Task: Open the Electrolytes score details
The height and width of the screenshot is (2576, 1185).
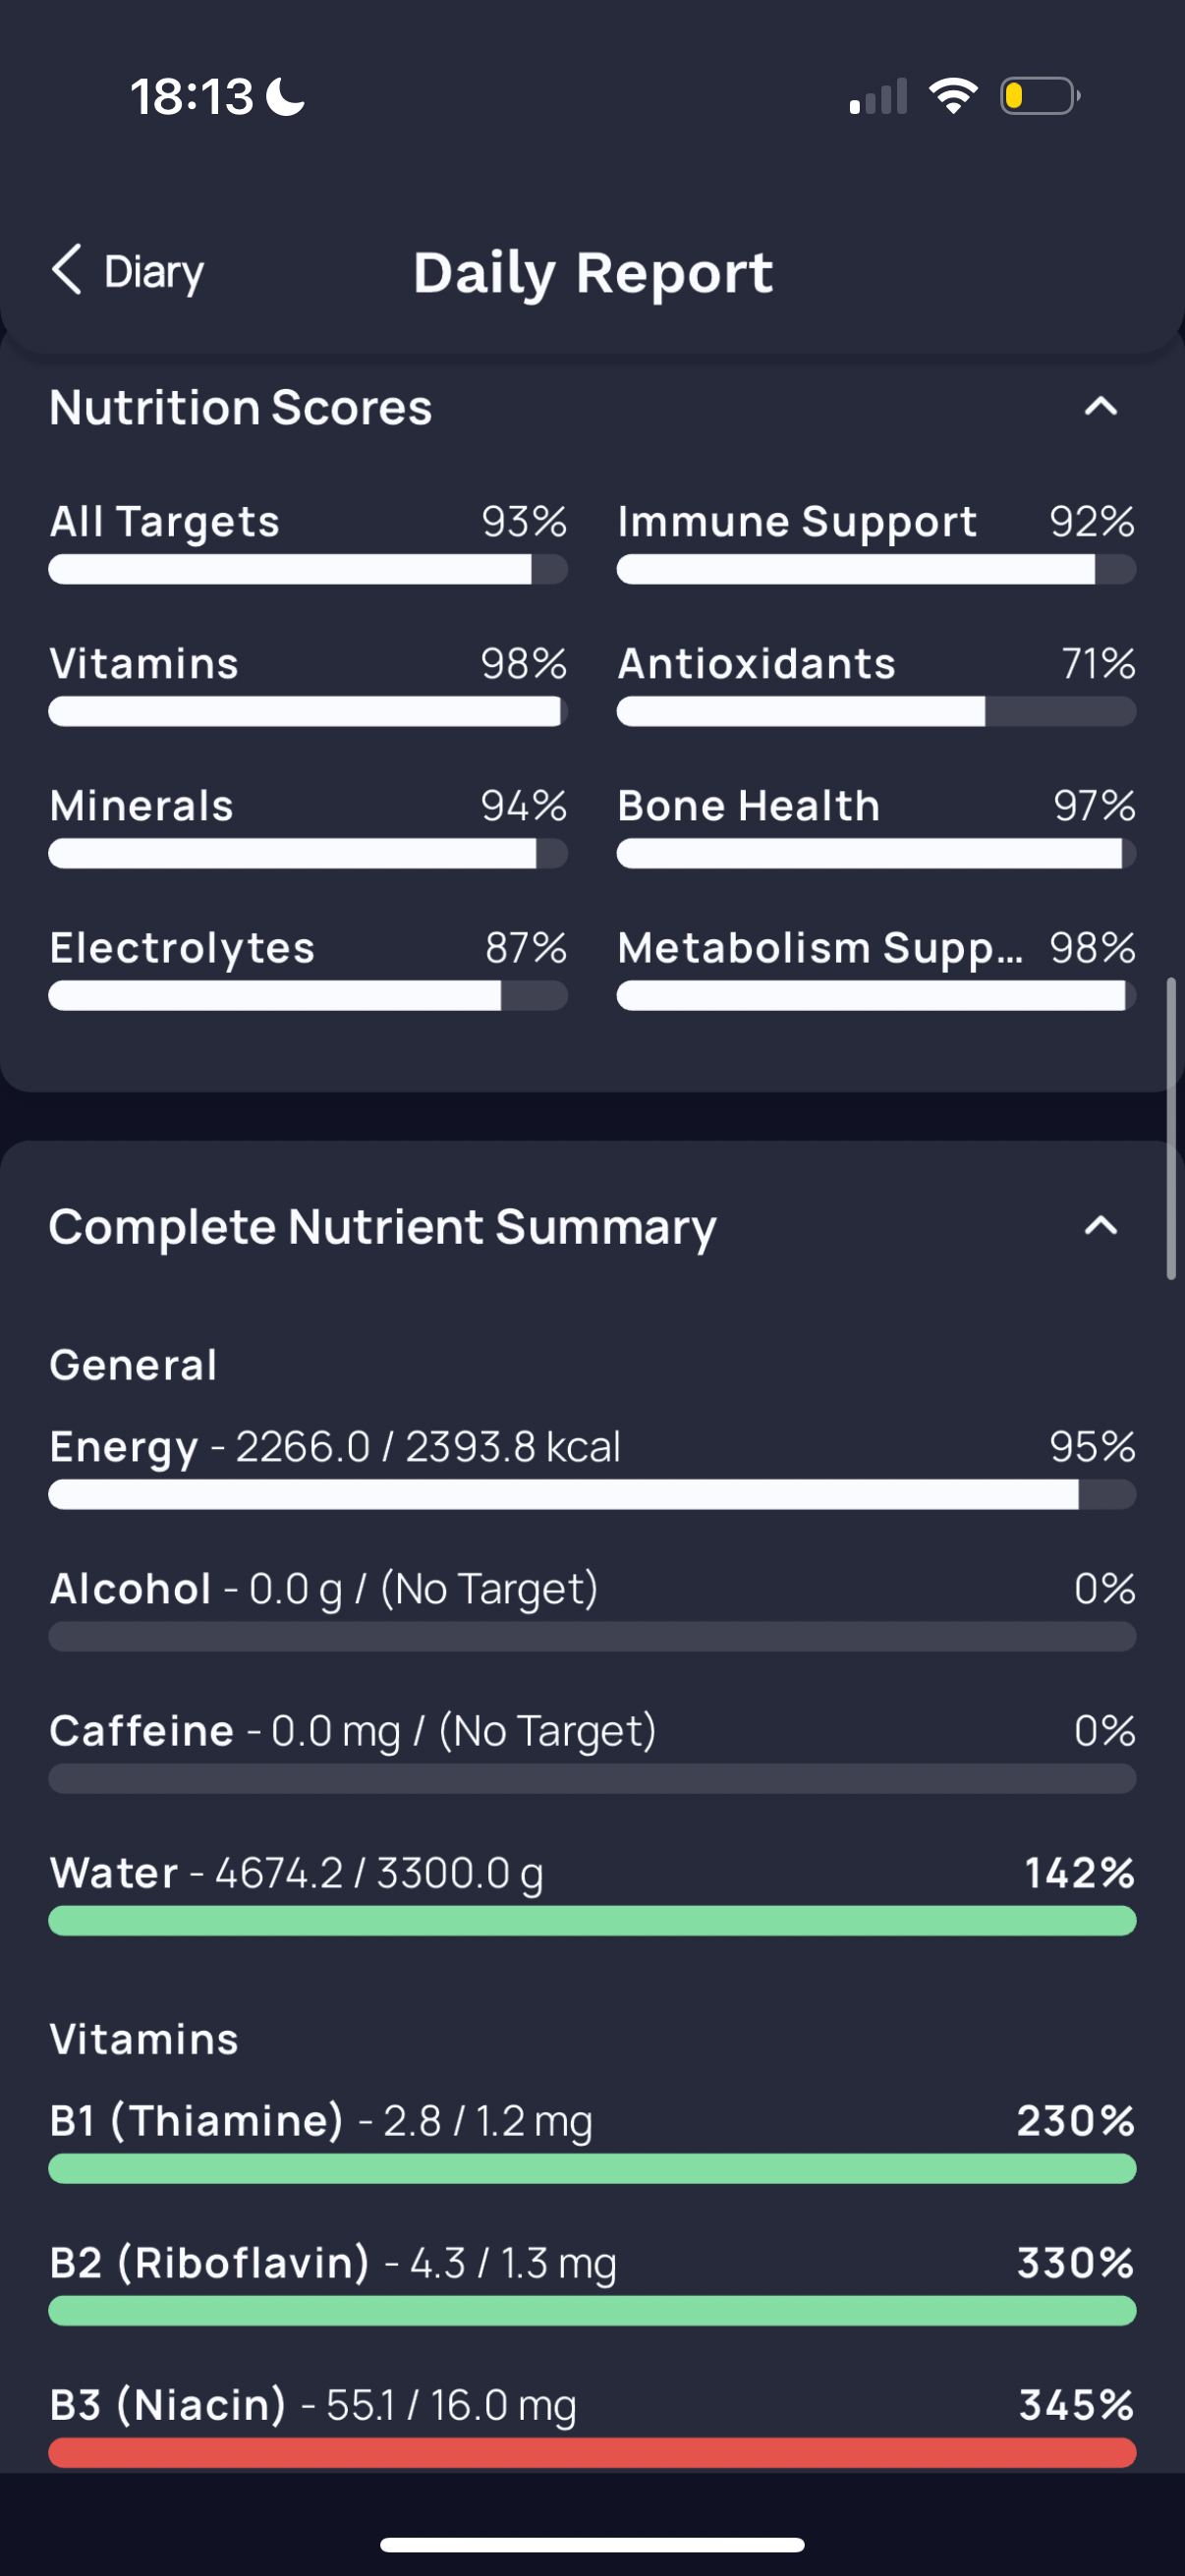Action: (308, 967)
